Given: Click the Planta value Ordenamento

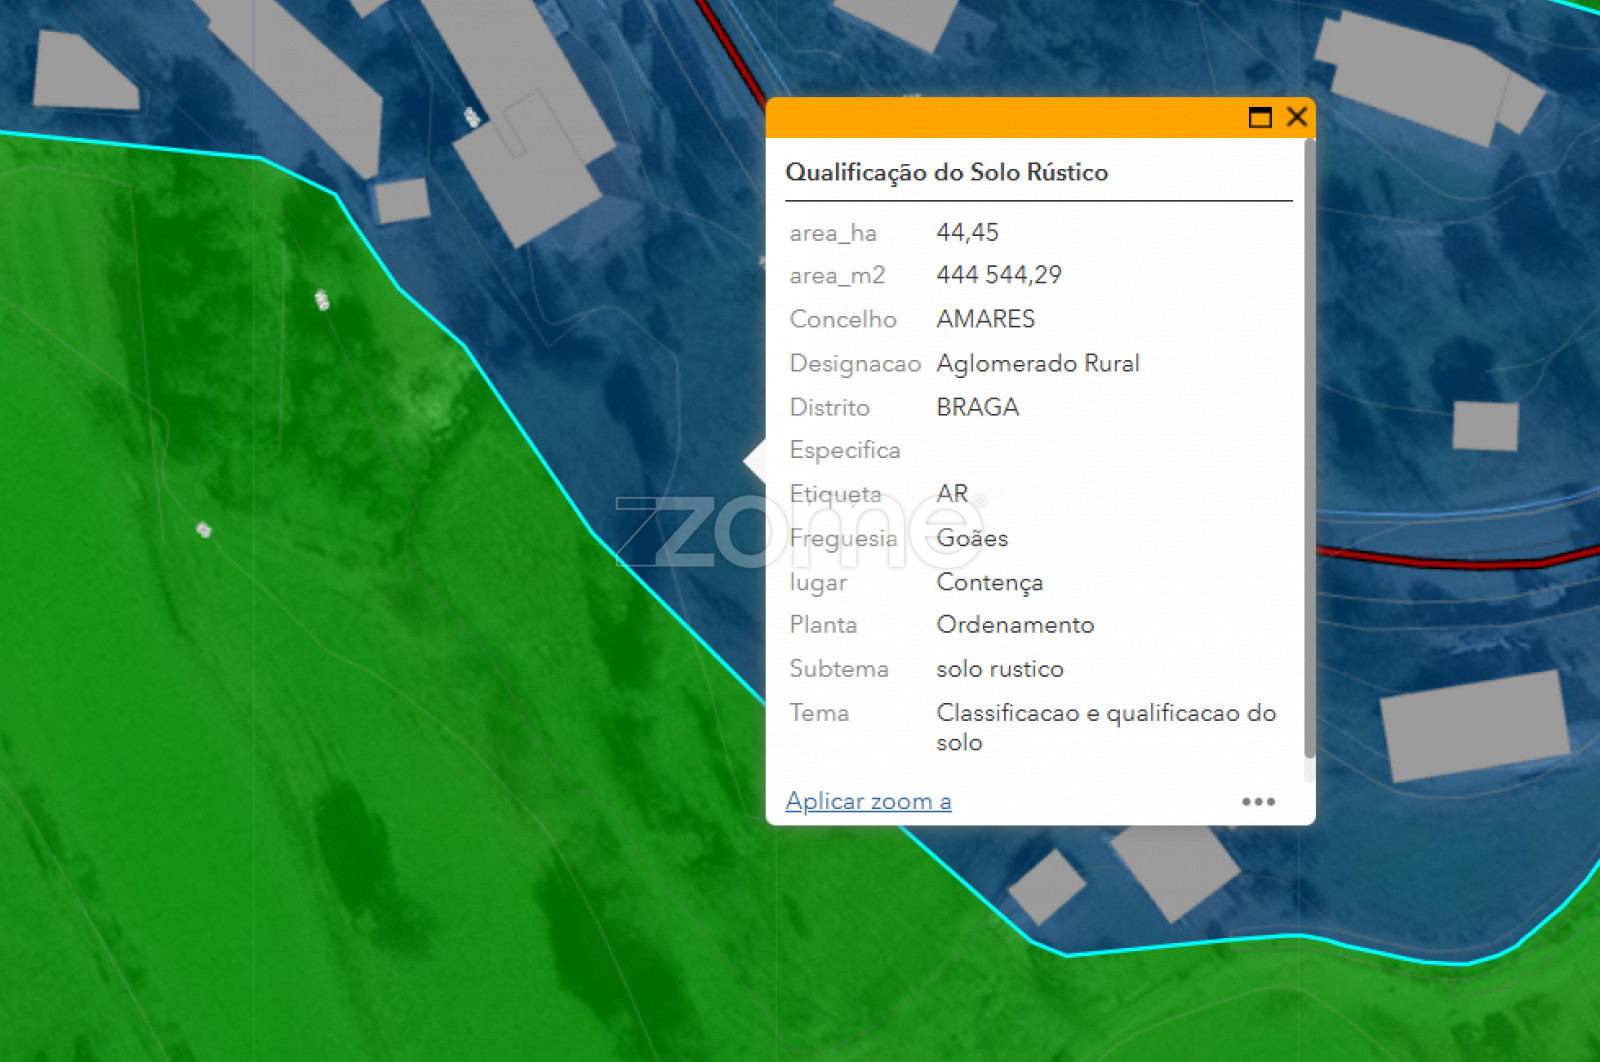Looking at the screenshot, I should tap(1014, 625).
